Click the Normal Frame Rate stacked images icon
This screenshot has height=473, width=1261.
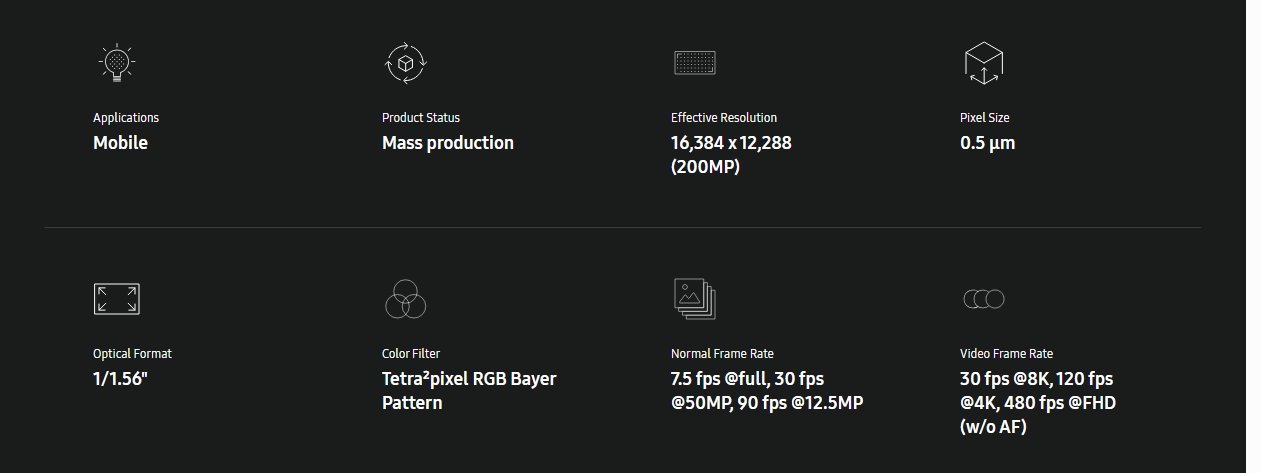coord(694,298)
